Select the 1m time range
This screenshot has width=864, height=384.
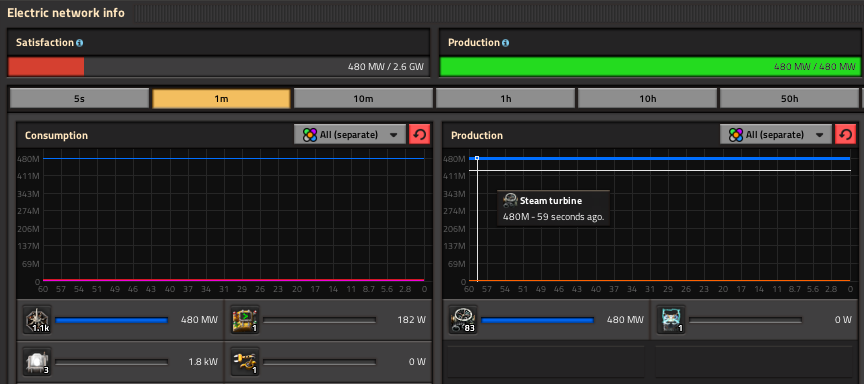click(x=221, y=99)
